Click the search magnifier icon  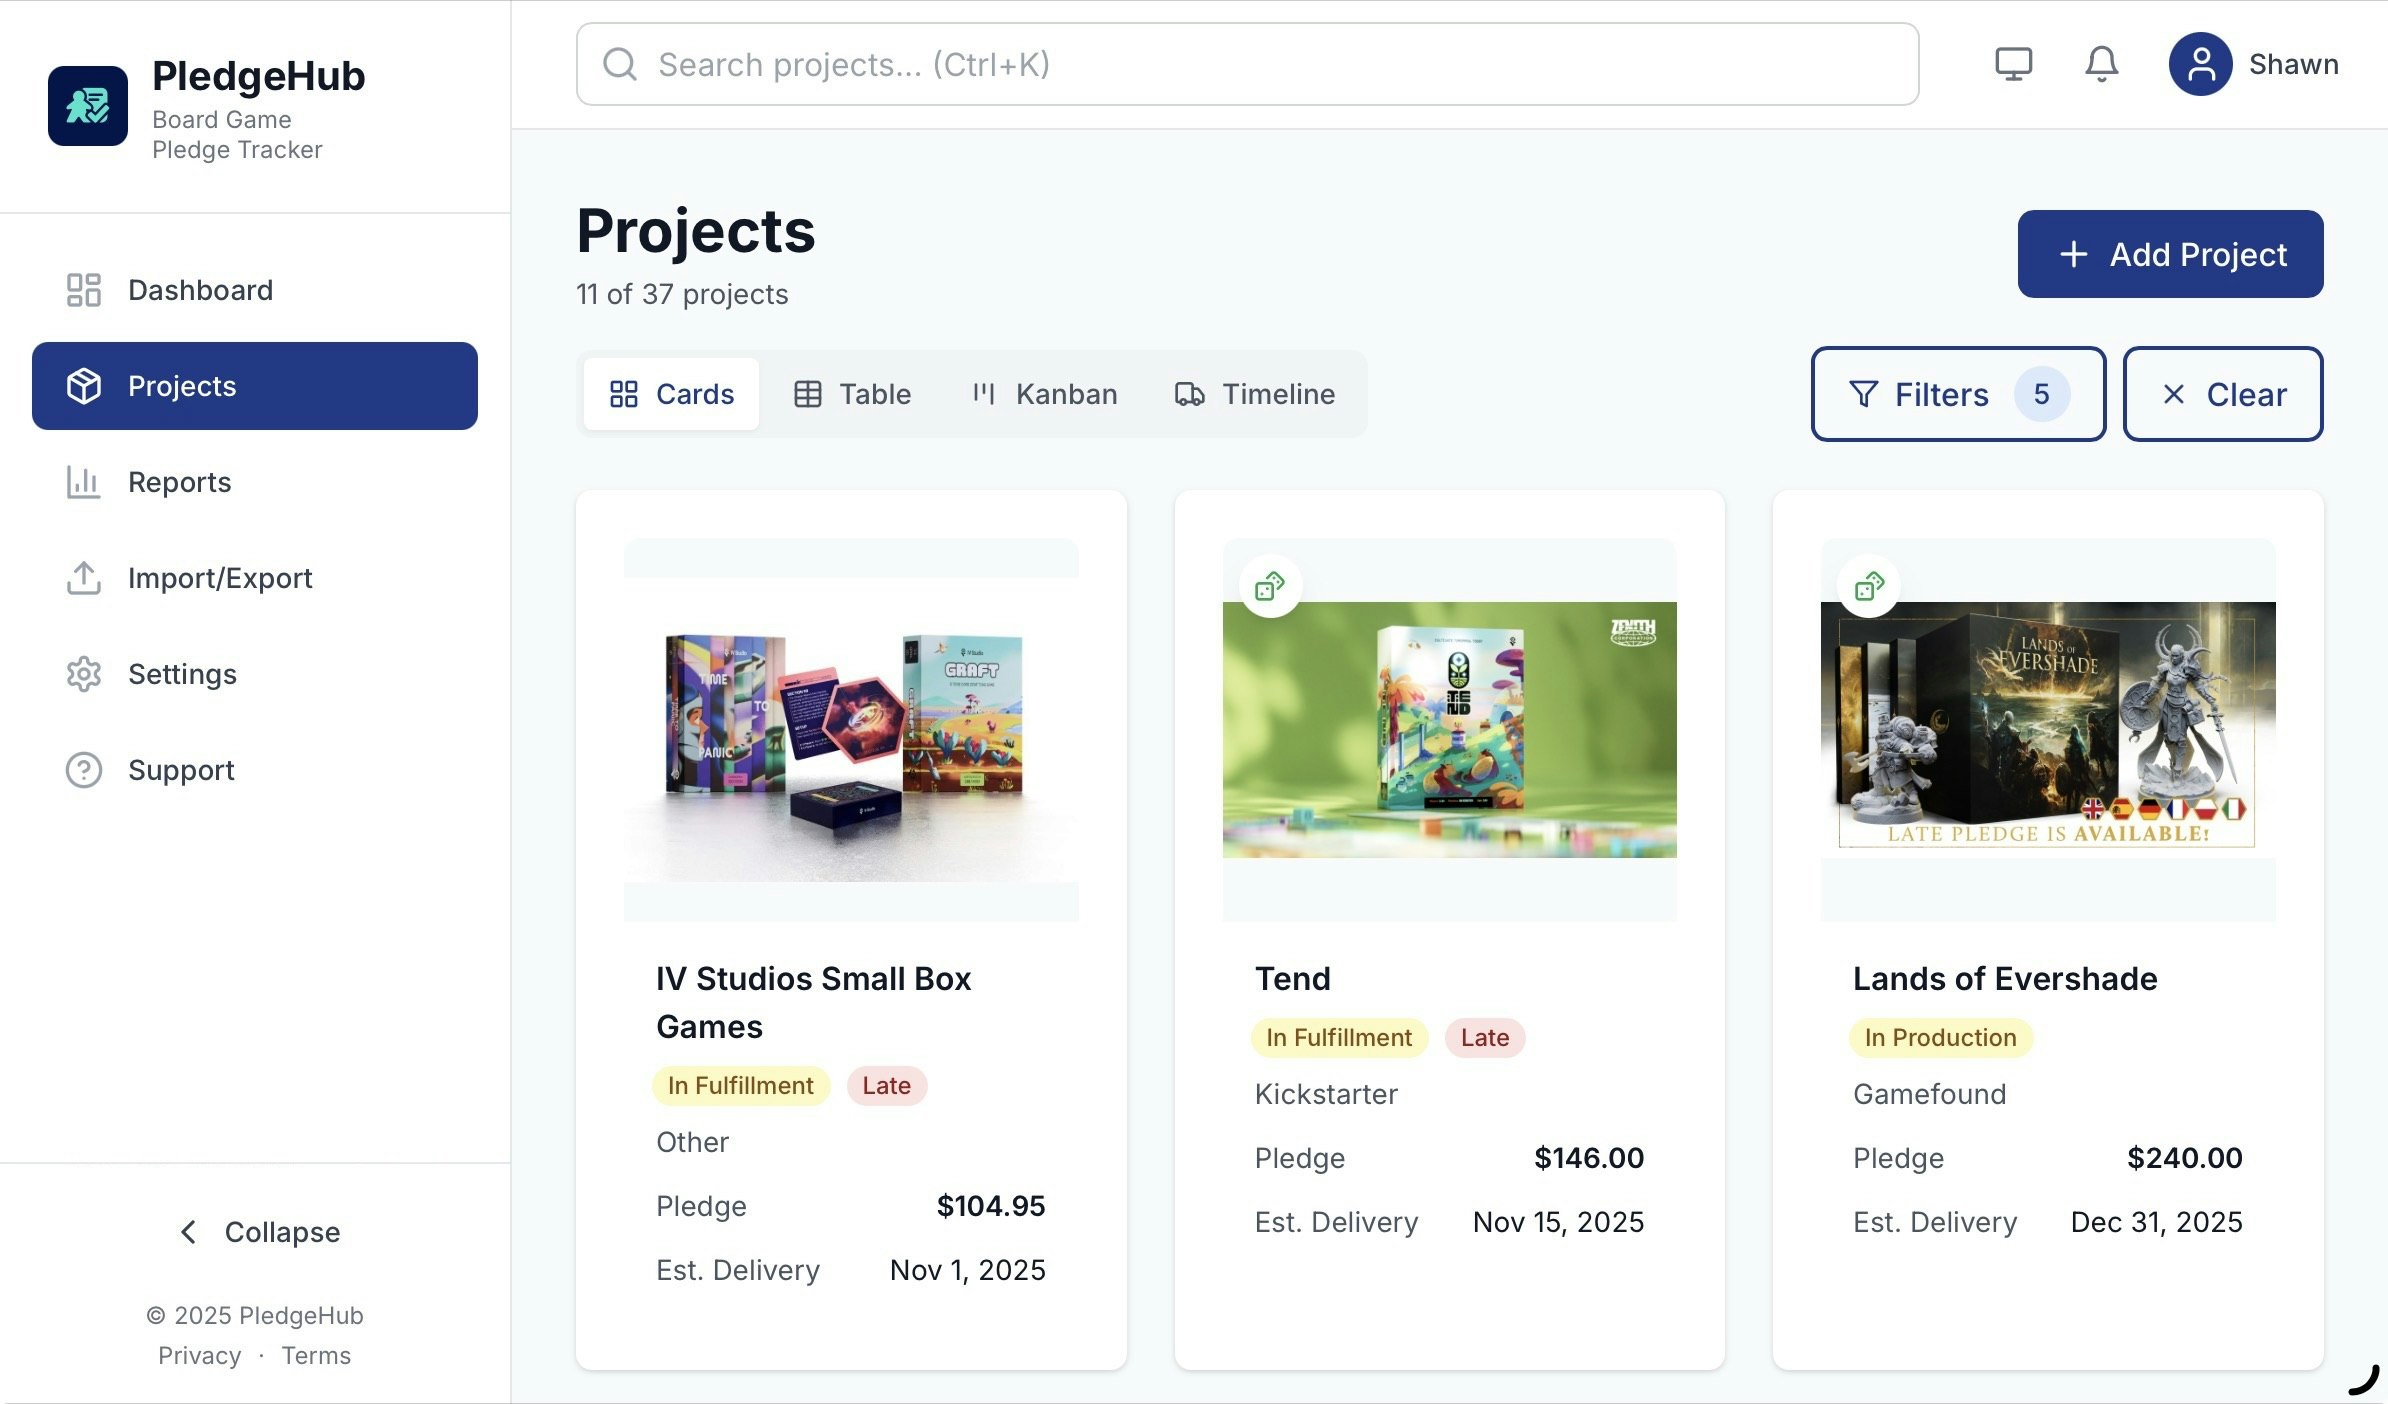[x=620, y=64]
